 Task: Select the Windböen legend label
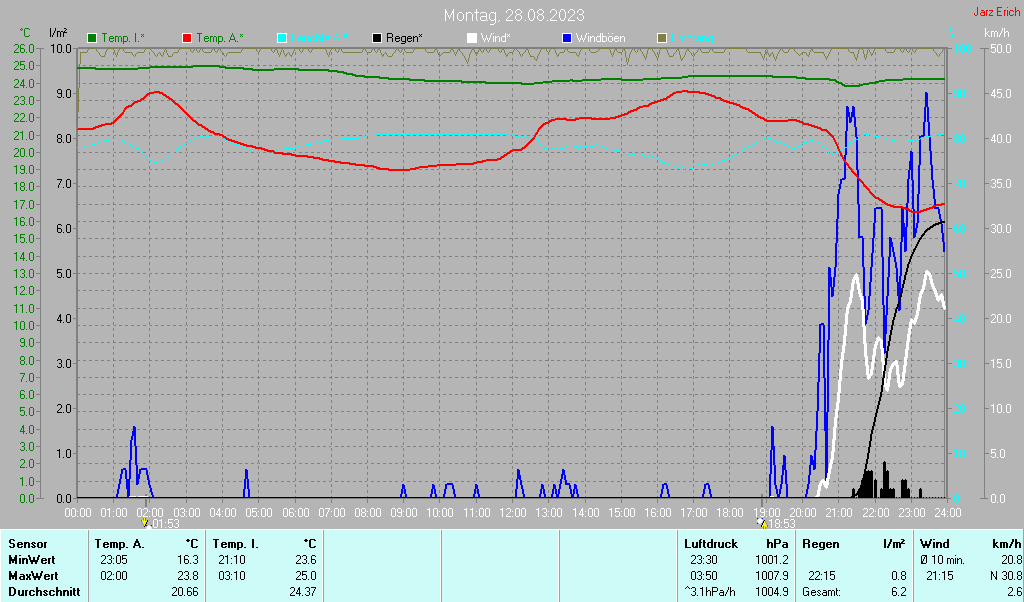click(x=601, y=38)
